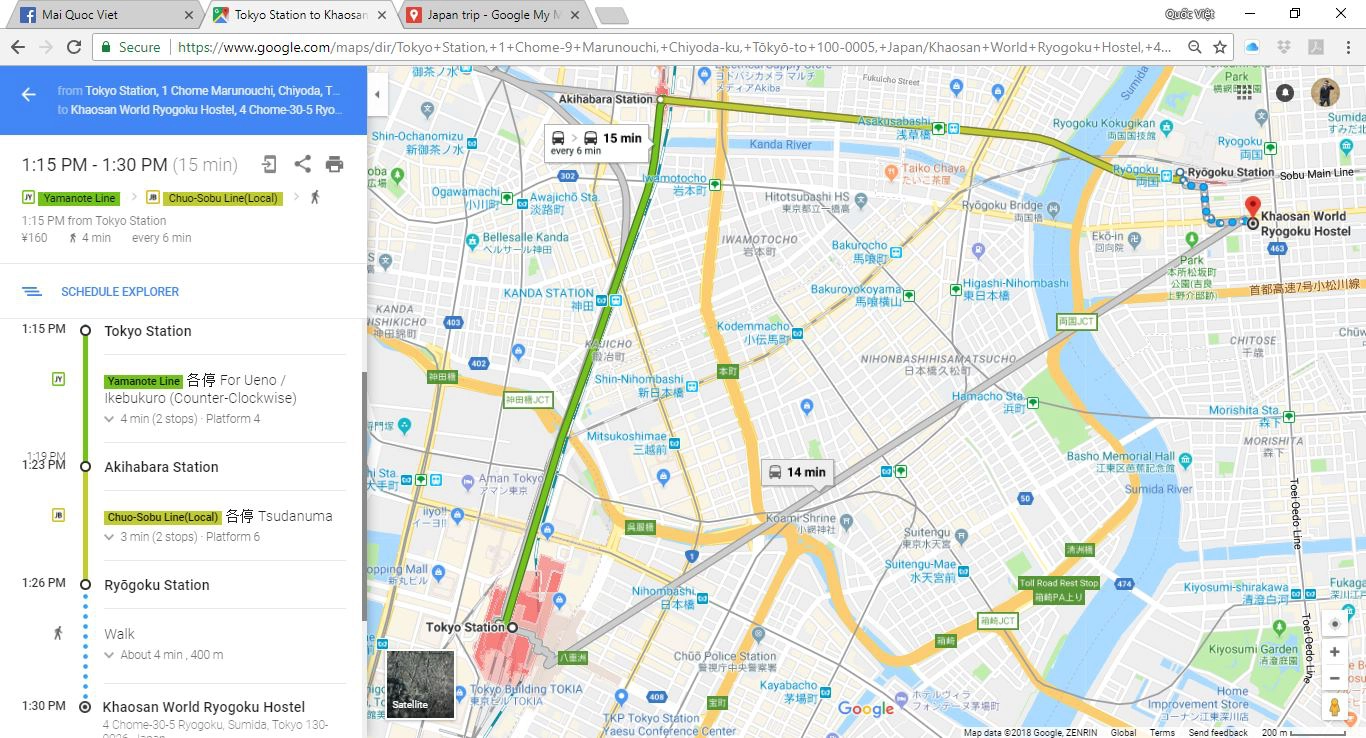
Task: Click the Ryōgoku Station map marker
Action: pos(1180,173)
